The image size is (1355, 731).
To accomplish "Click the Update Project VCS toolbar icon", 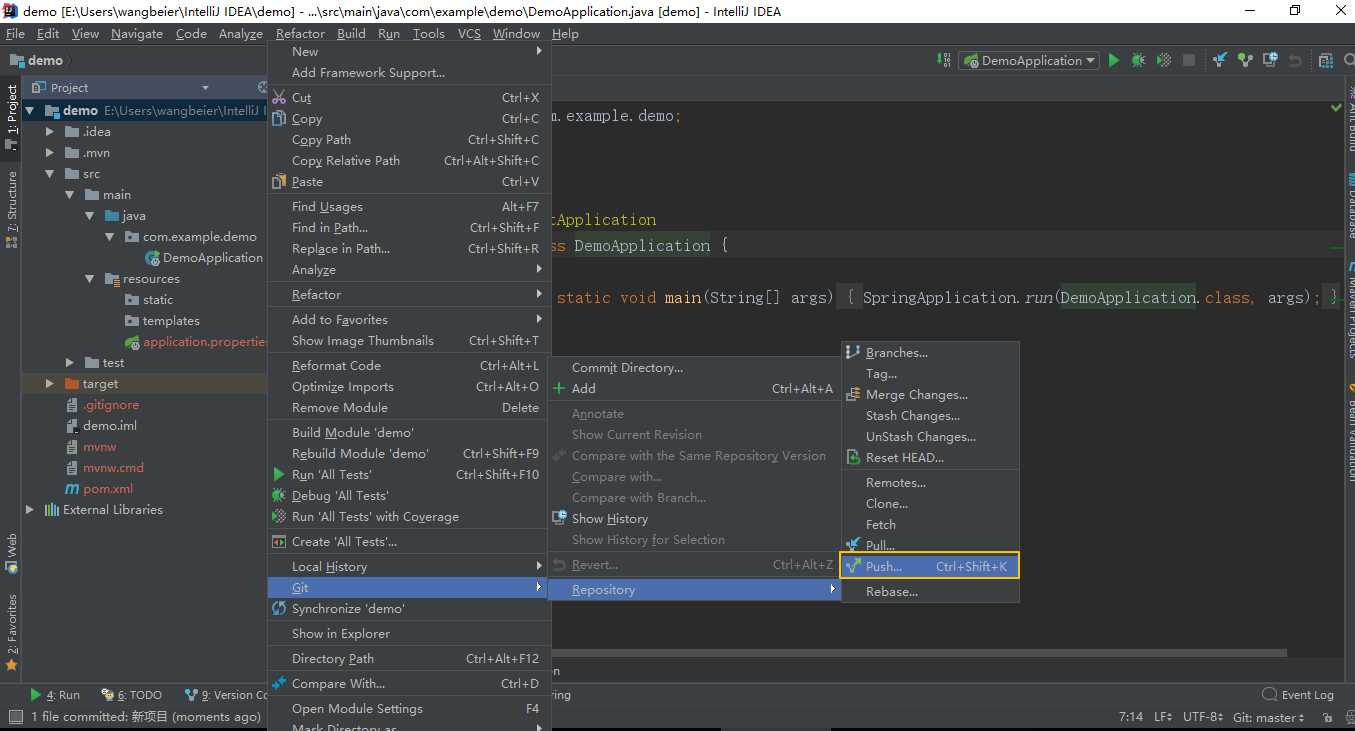I will [1220, 60].
